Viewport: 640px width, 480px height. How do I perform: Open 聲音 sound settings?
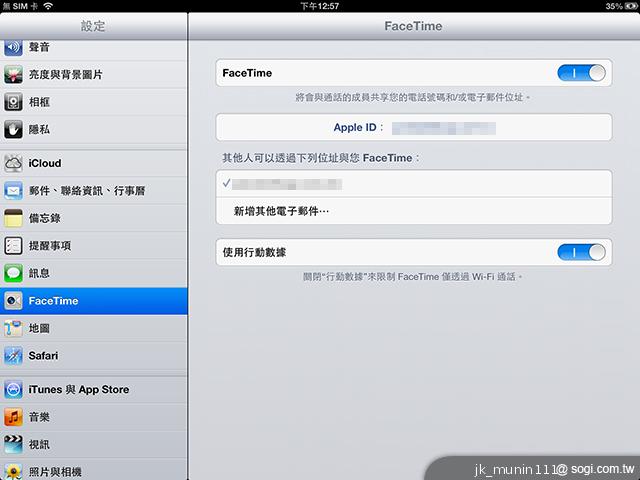click(x=94, y=48)
